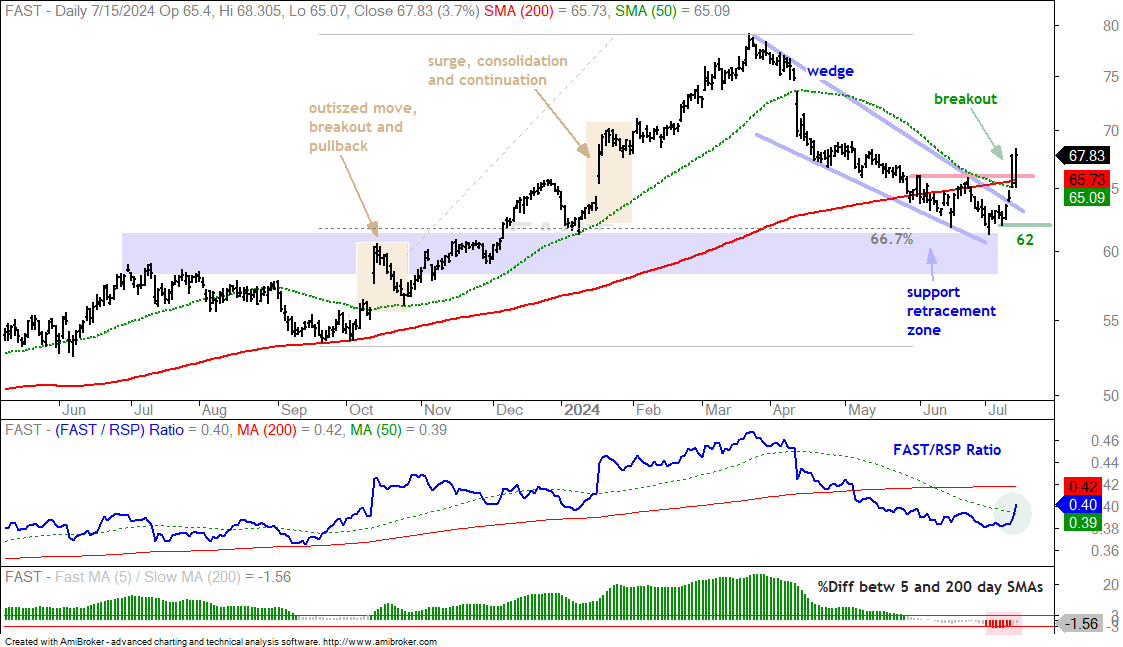Click the 'FAST/RSP Ratio' panel label
The image size is (1123, 647).
(947, 450)
